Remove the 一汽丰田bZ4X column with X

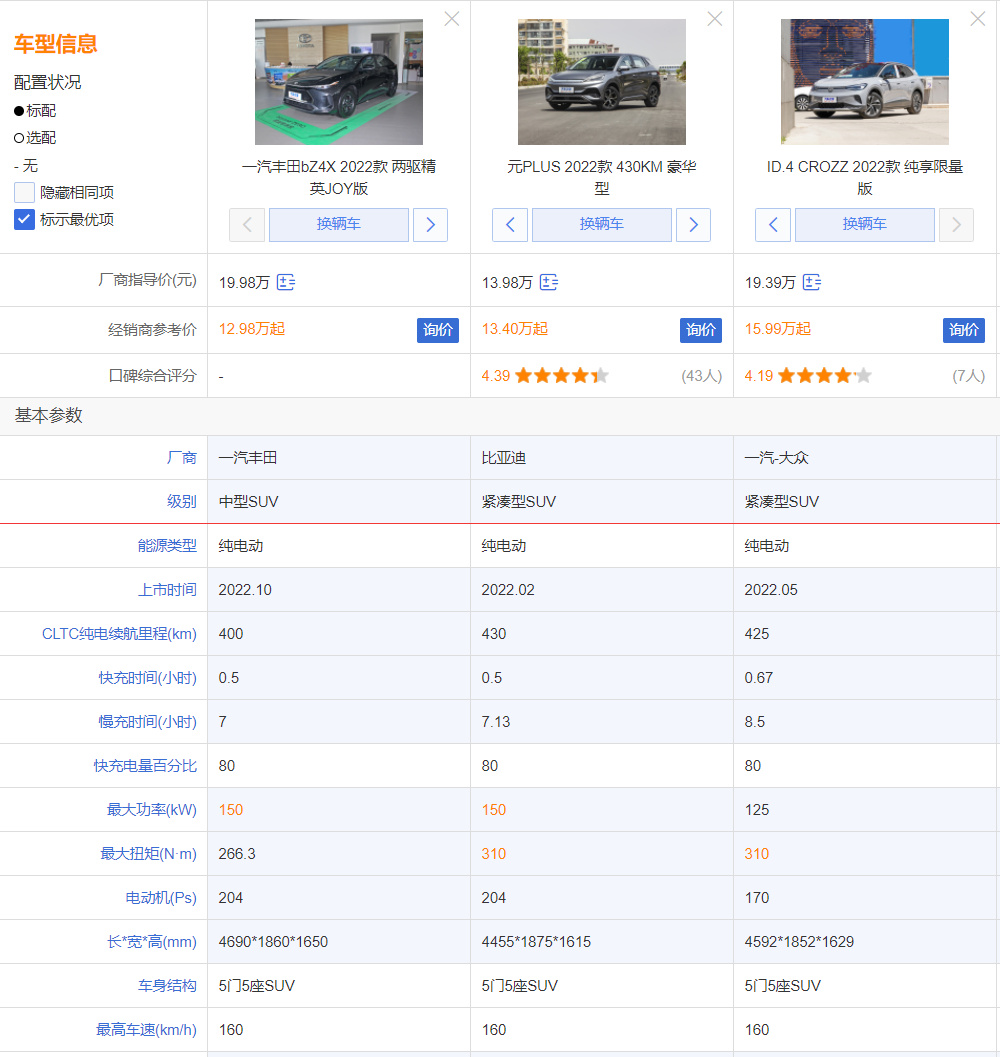(452, 19)
